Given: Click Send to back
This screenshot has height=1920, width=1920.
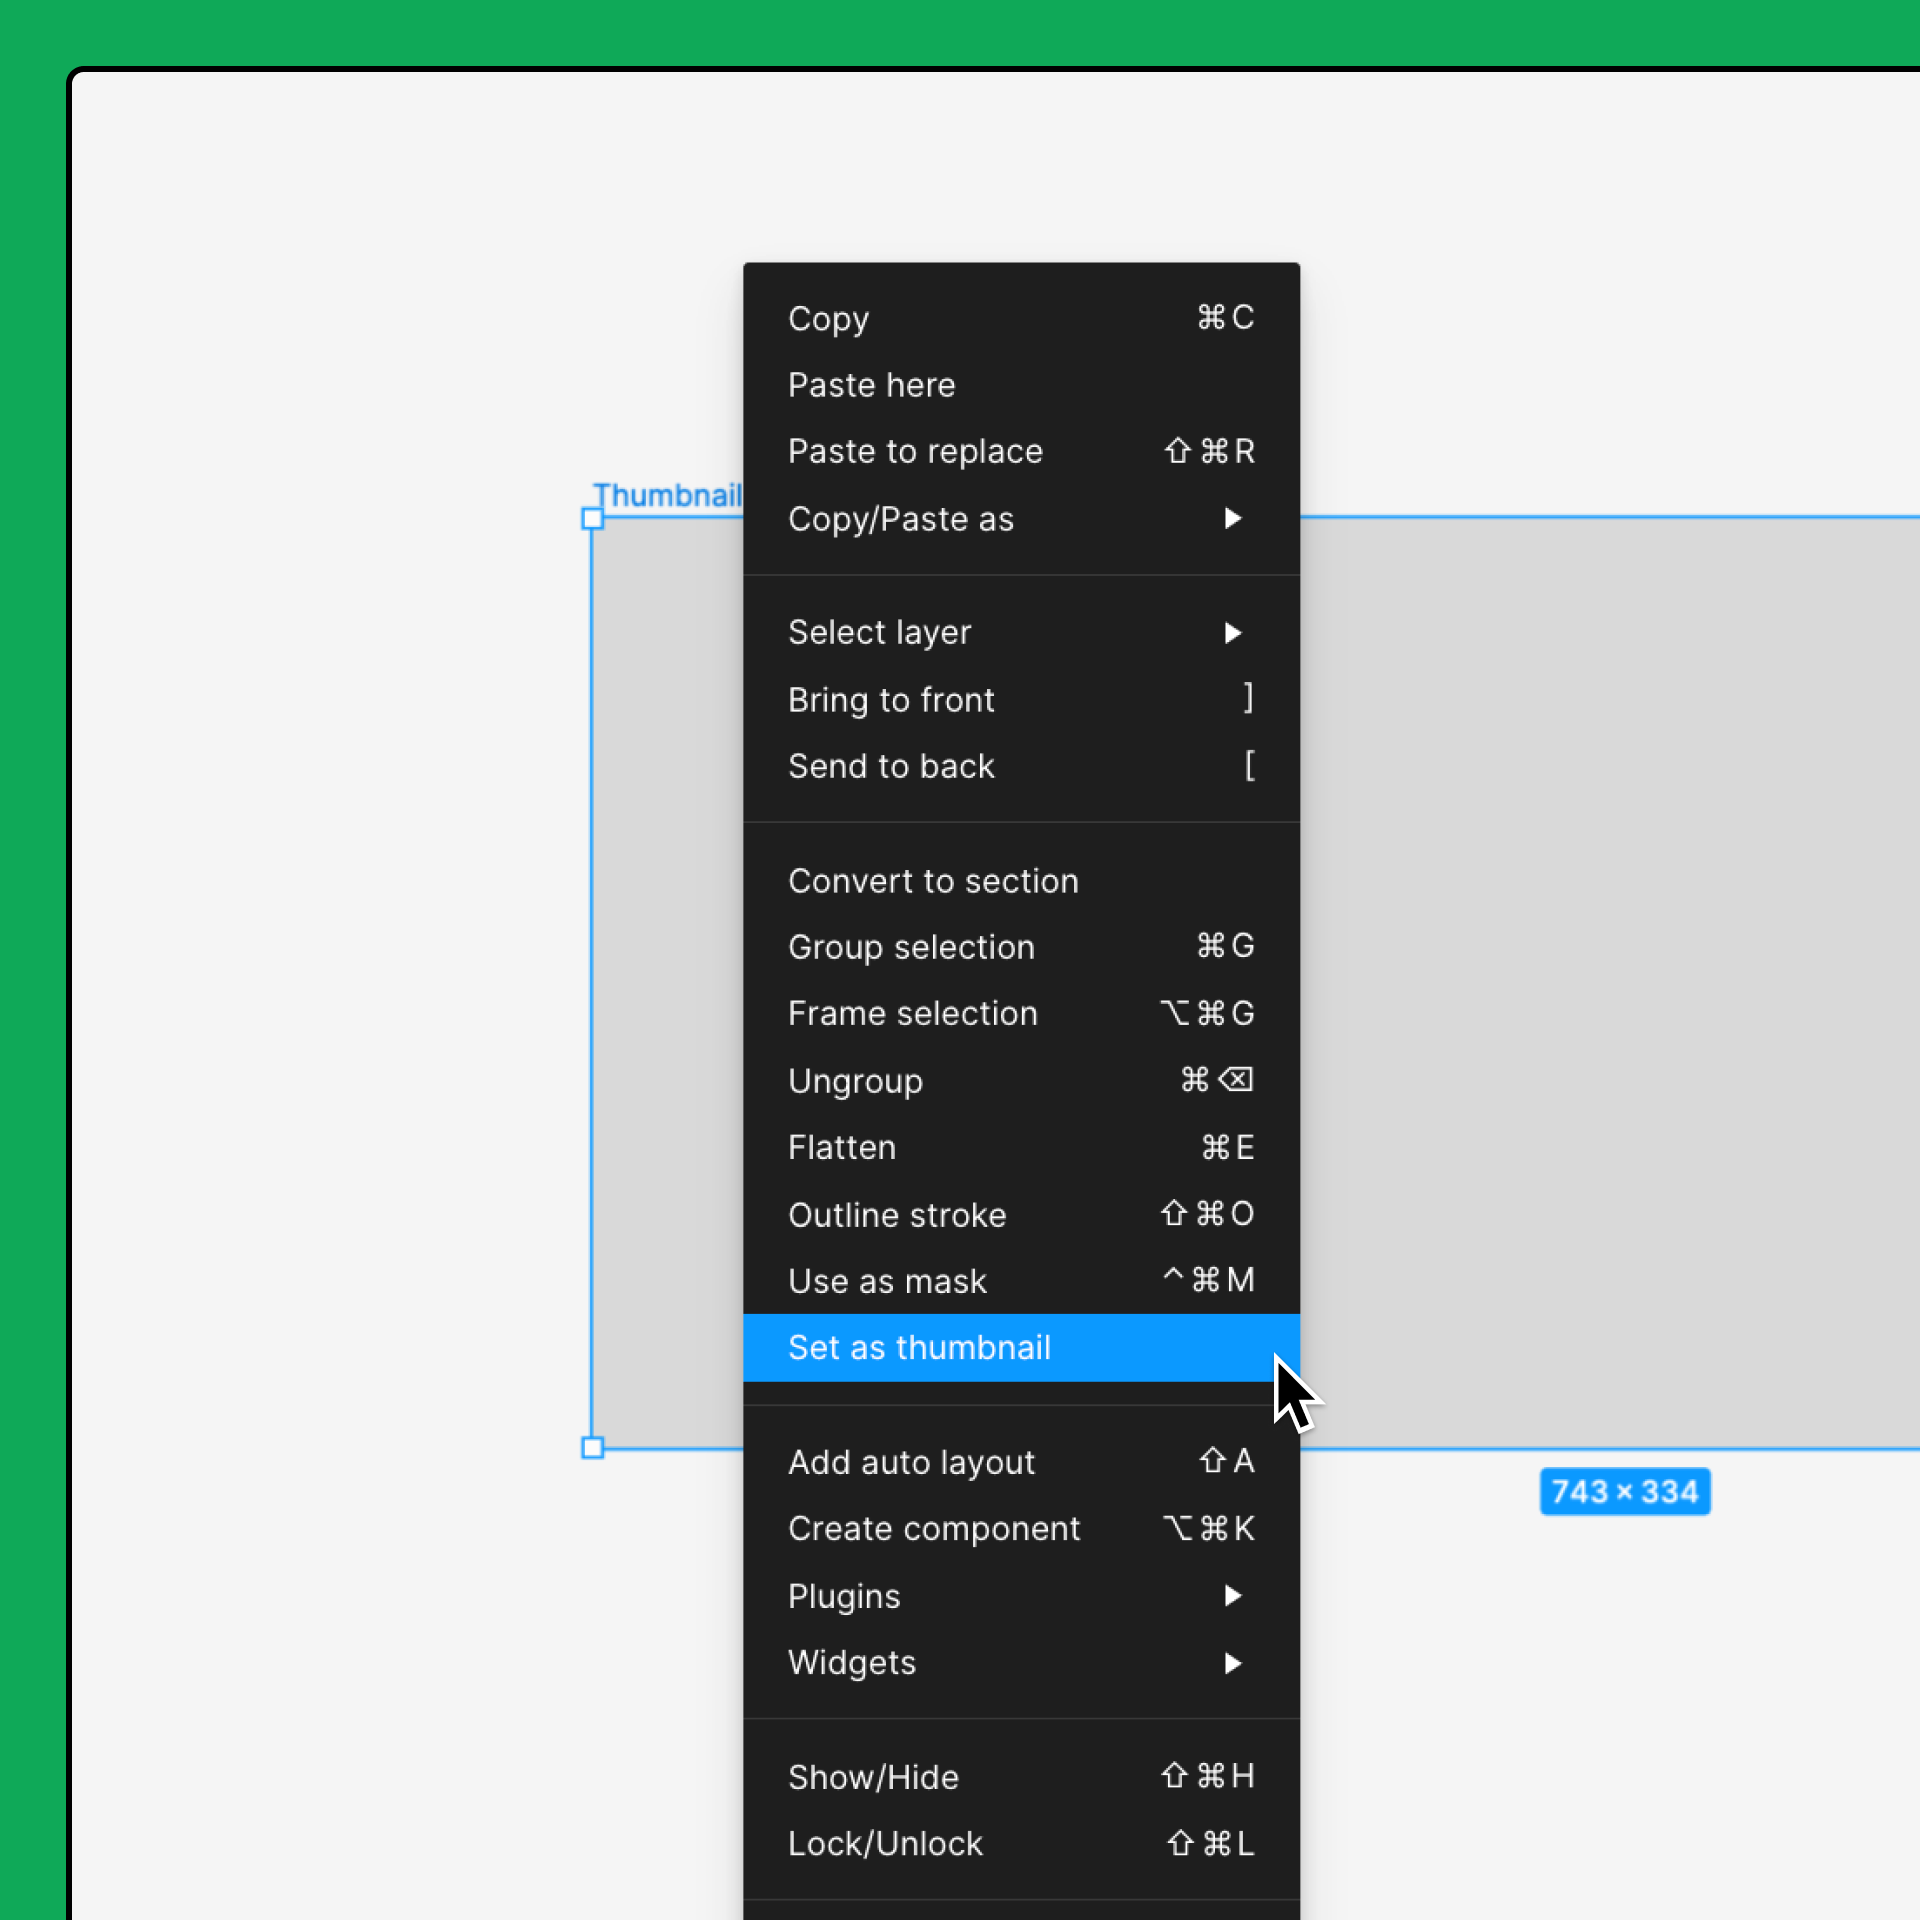Looking at the screenshot, I should tap(891, 766).
